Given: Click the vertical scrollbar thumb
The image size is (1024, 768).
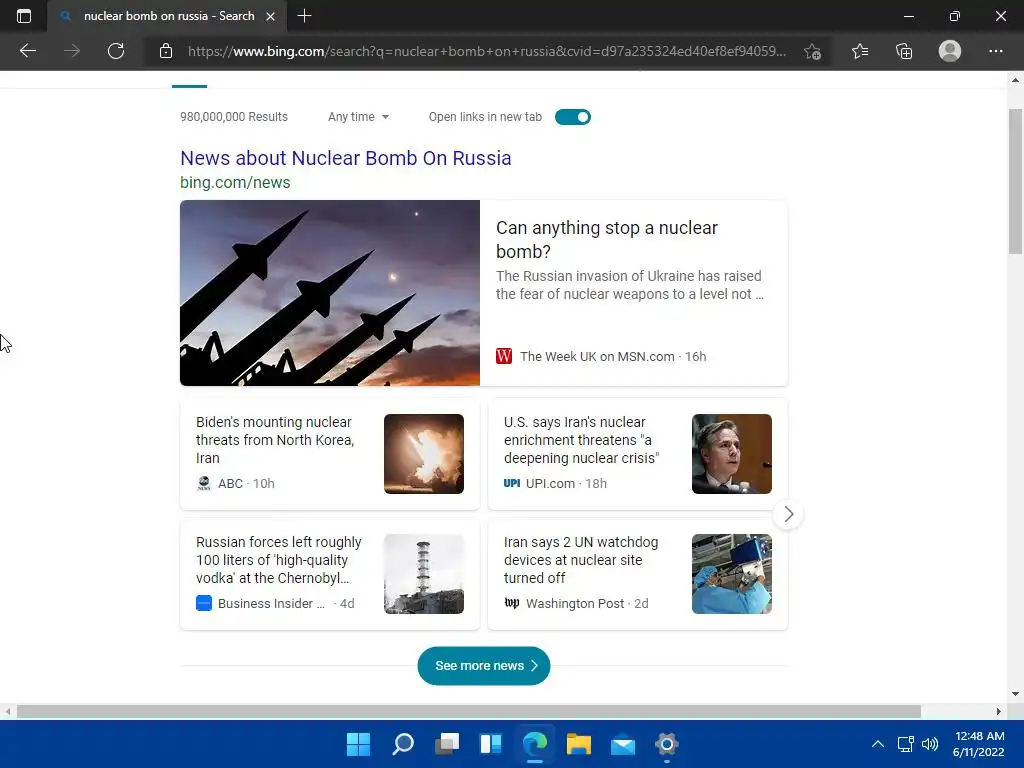Looking at the screenshot, I should click(x=1015, y=181).
